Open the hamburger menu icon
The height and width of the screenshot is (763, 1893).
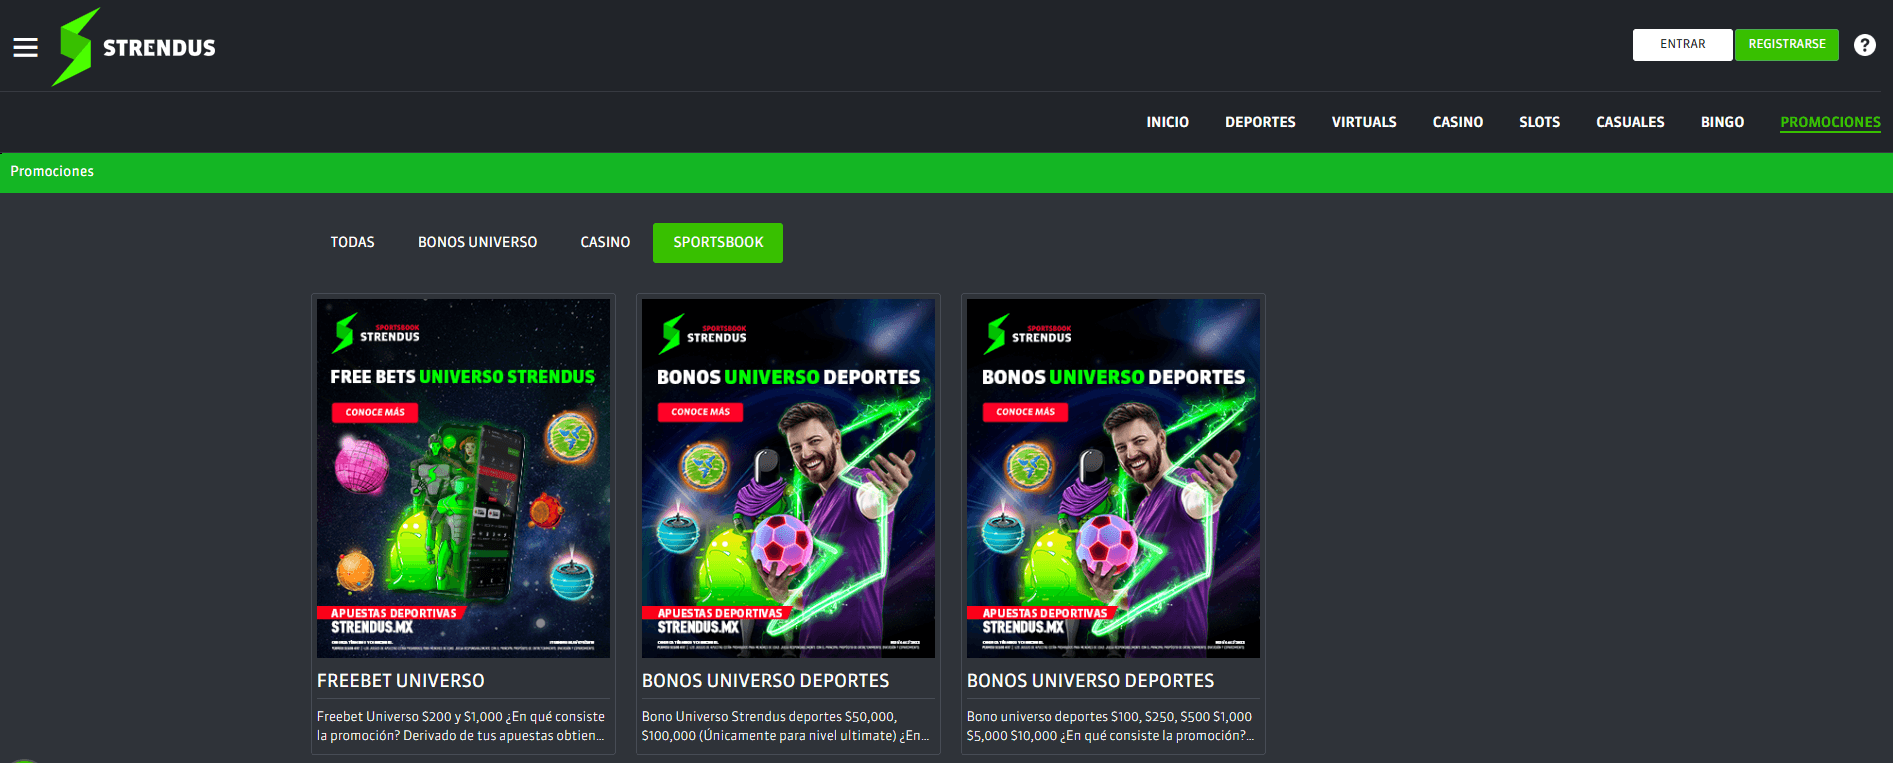pyautogui.click(x=25, y=47)
